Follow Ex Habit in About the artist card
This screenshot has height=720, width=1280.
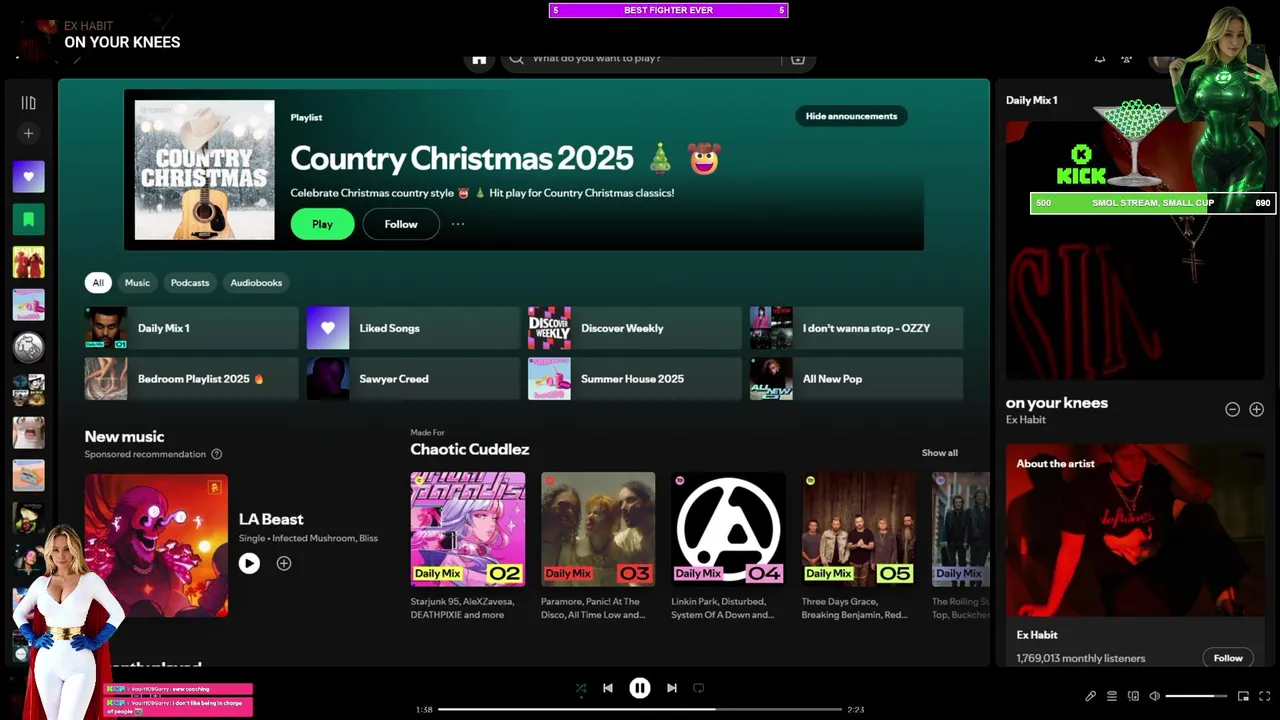click(1228, 658)
